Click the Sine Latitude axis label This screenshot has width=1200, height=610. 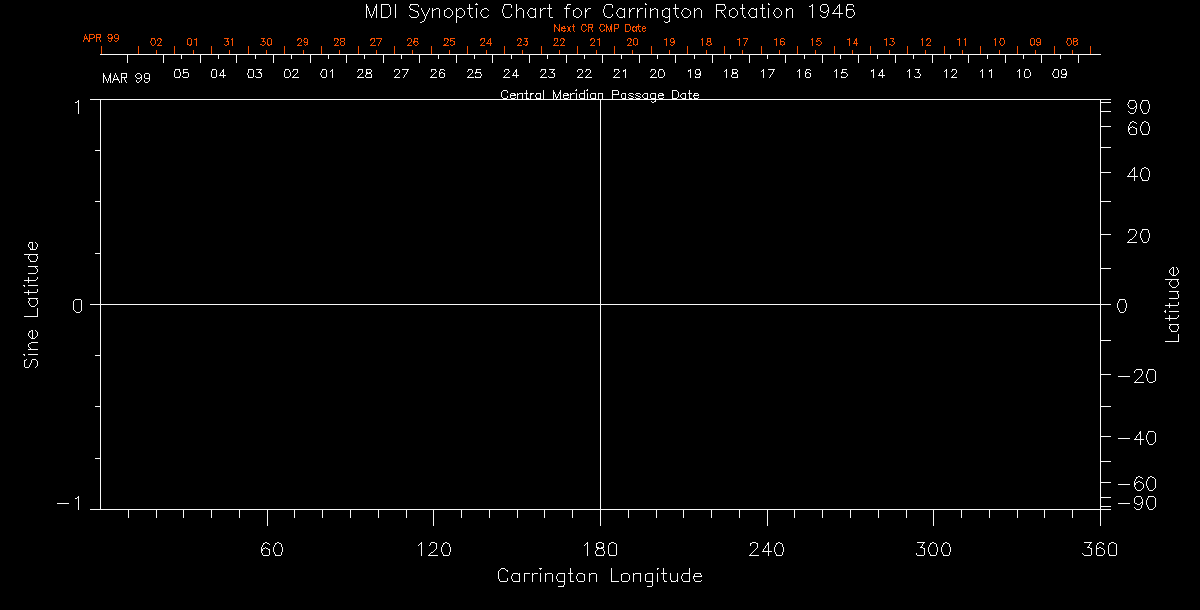(x=32, y=305)
